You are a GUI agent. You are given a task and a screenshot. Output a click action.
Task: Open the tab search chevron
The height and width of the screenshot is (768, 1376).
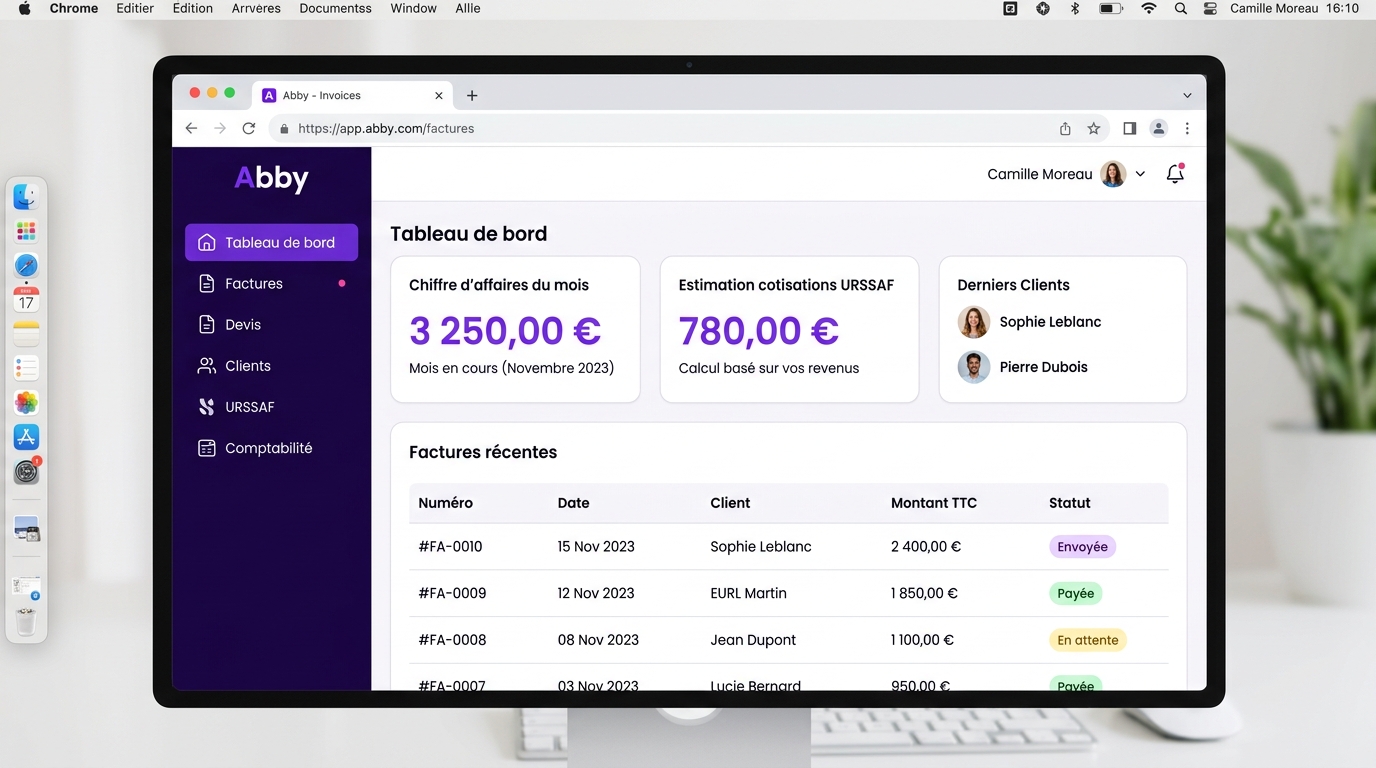tap(1187, 96)
